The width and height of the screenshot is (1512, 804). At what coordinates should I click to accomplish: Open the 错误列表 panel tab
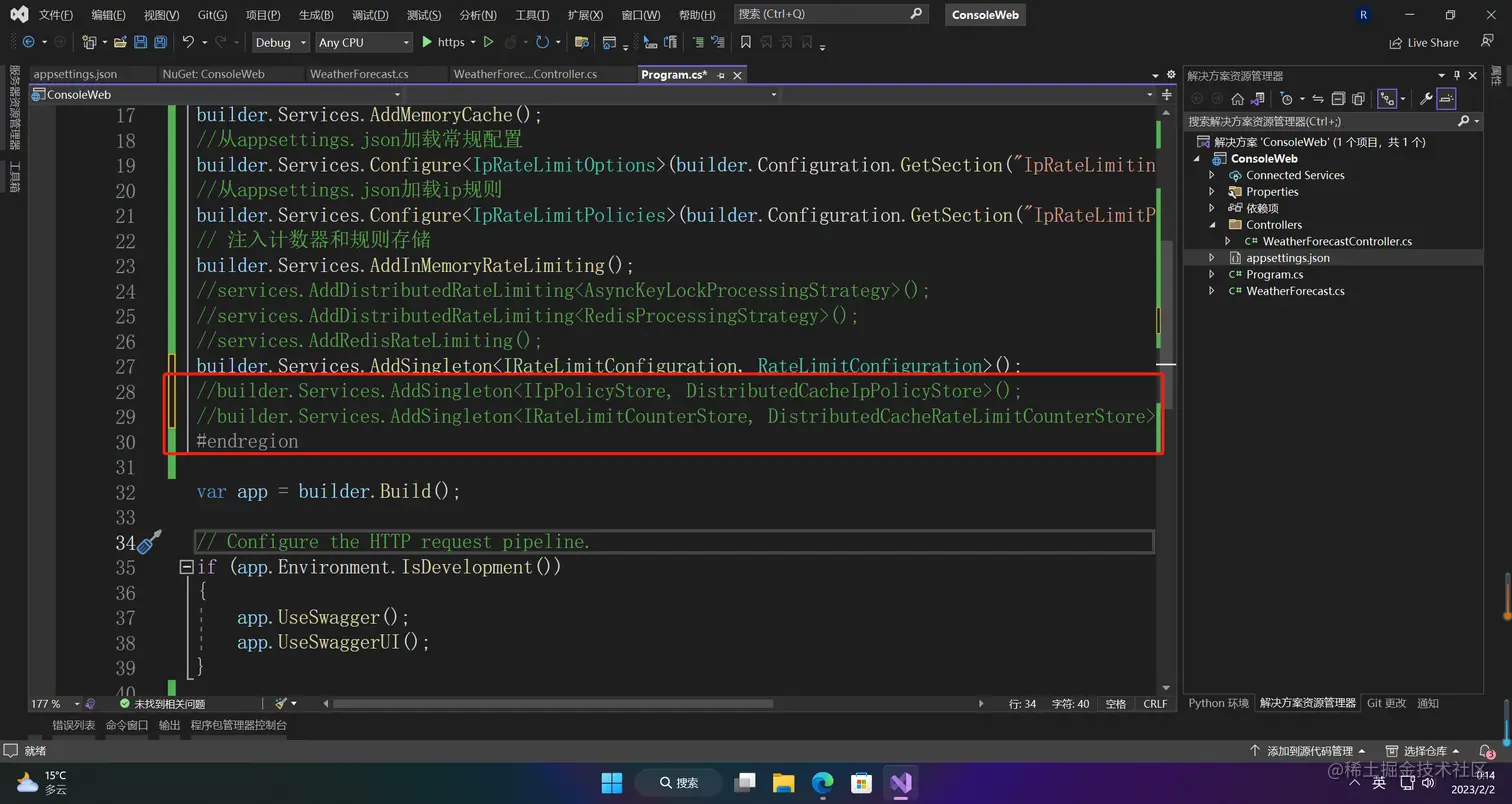point(74,725)
